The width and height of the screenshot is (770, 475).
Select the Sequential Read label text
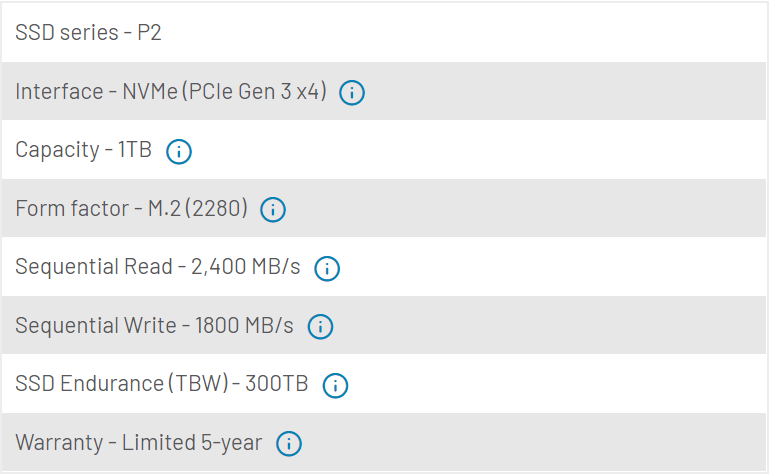pos(94,267)
